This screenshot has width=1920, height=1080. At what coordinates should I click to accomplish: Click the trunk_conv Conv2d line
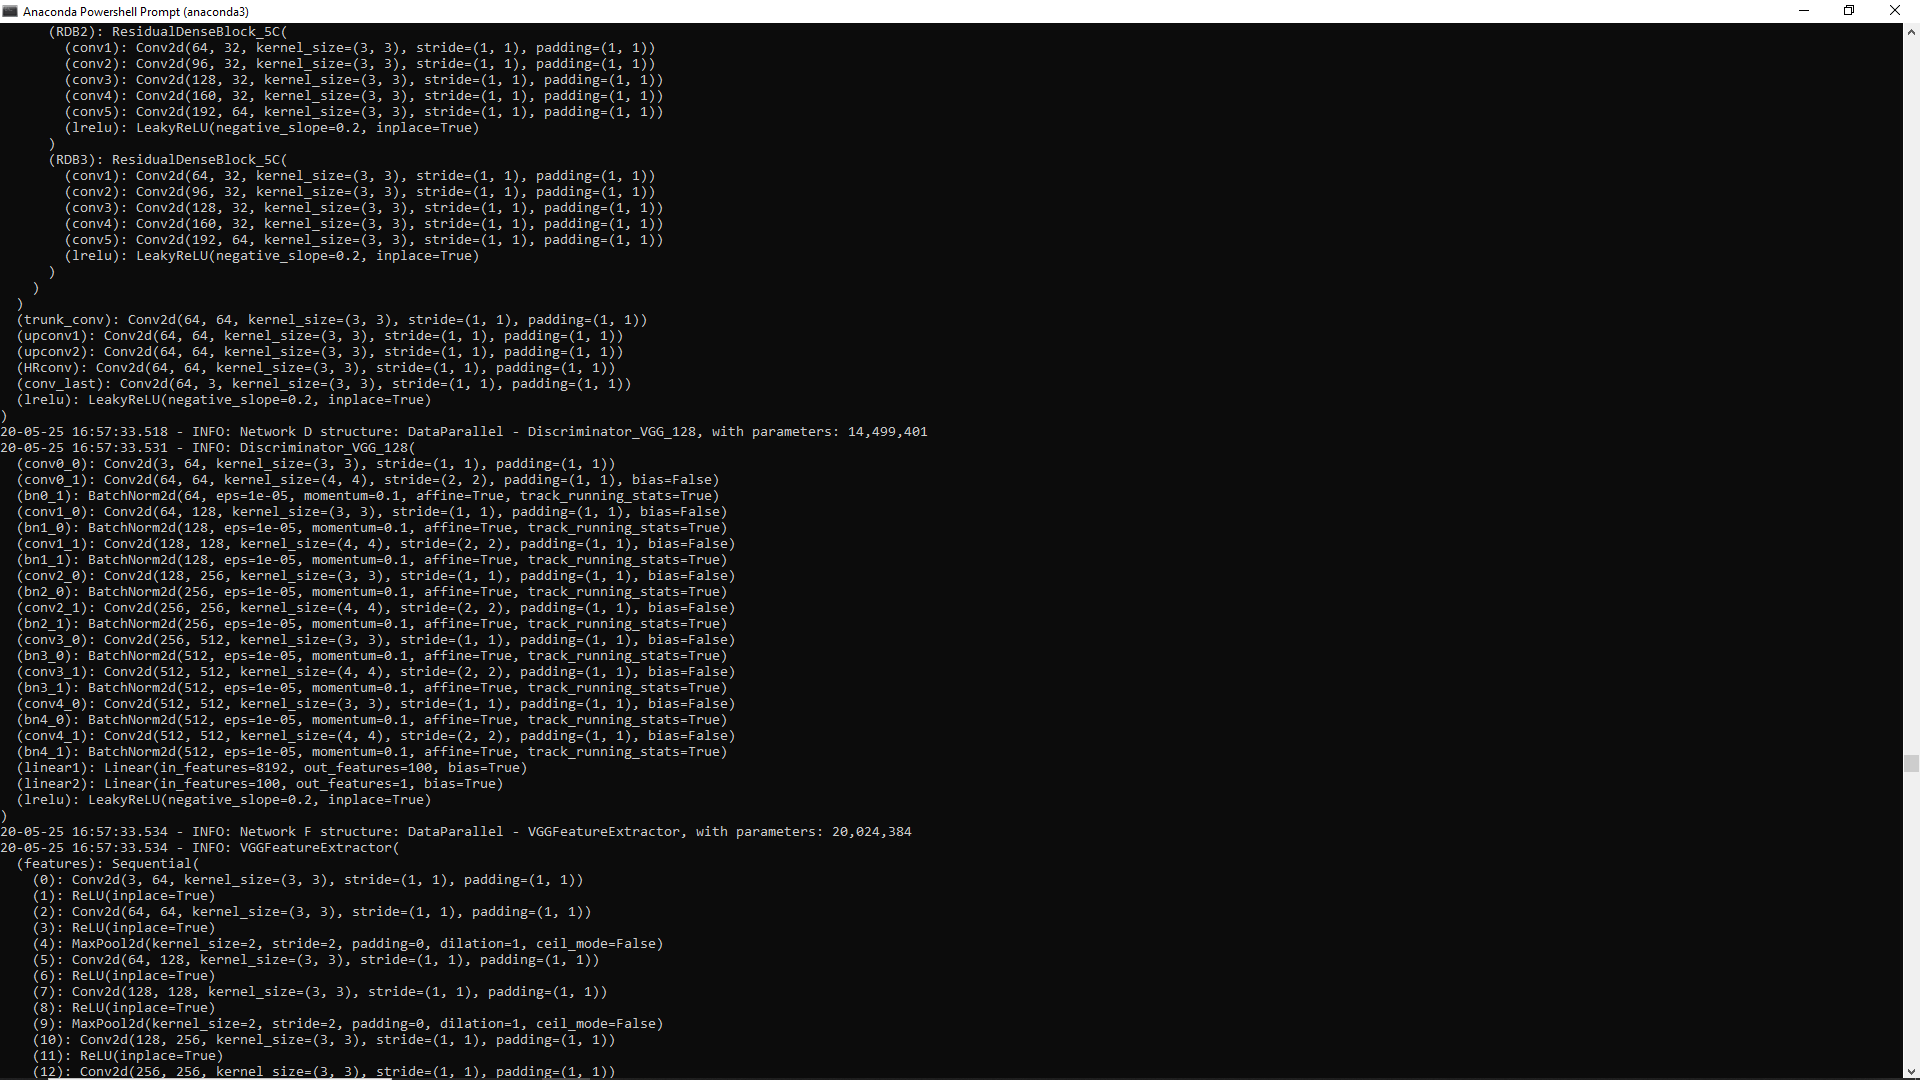point(330,319)
